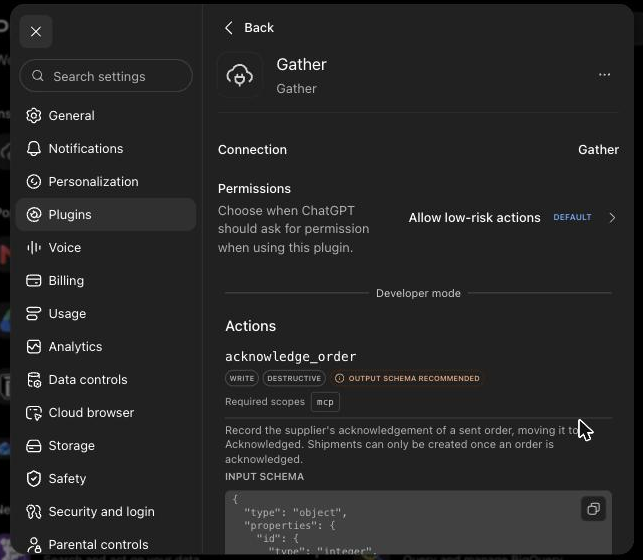Viewport: 643px width, 560px height.
Task: Click the "type": "object" line in schema
Action: click(295, 512)
